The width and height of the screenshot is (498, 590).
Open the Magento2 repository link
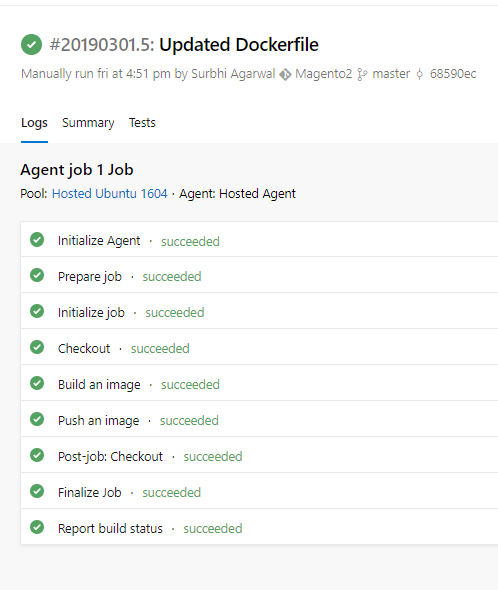pos(323,74)
